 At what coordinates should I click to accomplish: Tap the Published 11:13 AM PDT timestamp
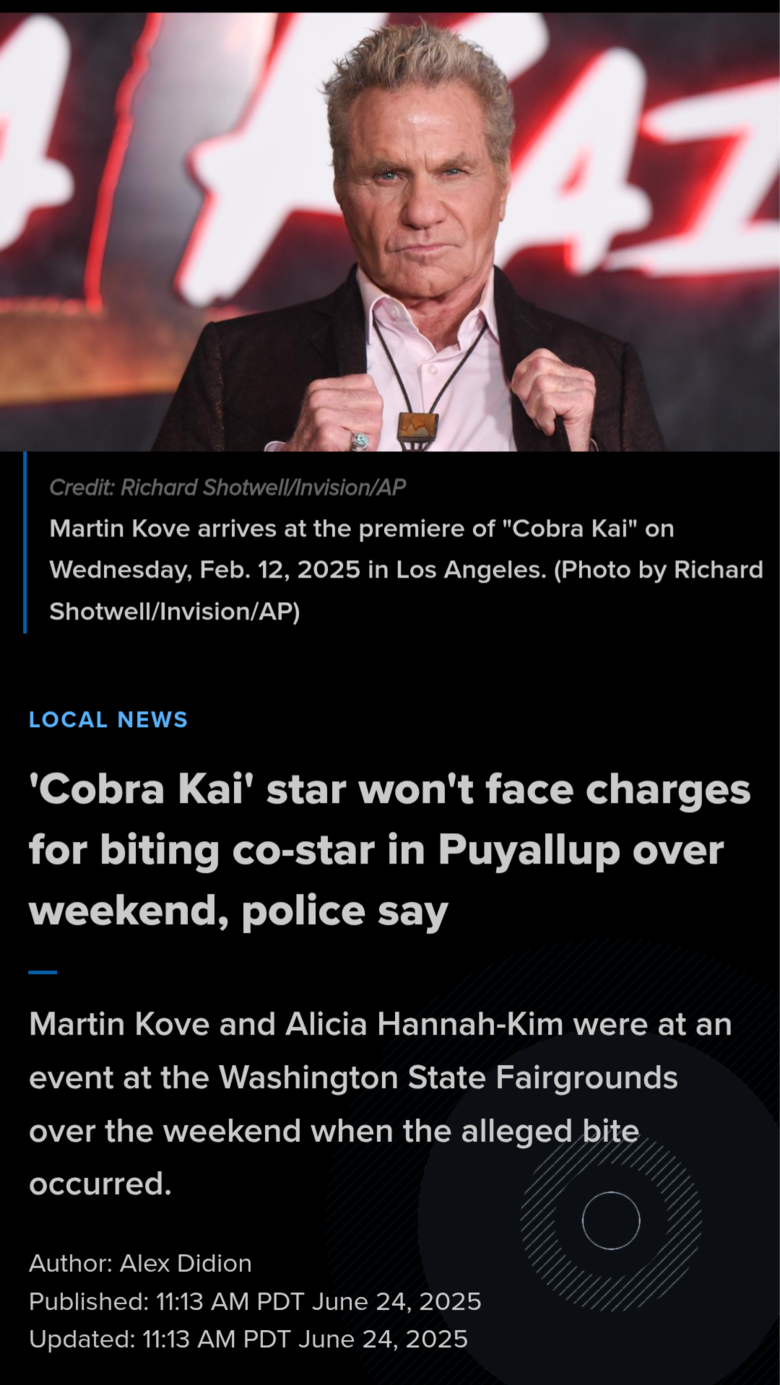255,1301
